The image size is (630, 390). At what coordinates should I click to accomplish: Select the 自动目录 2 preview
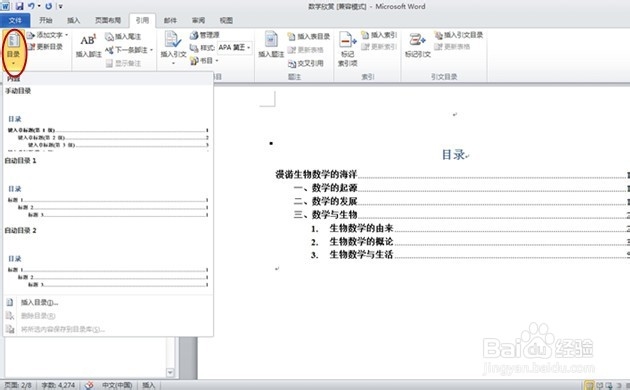pyautogui.click(x=108, y=259)
